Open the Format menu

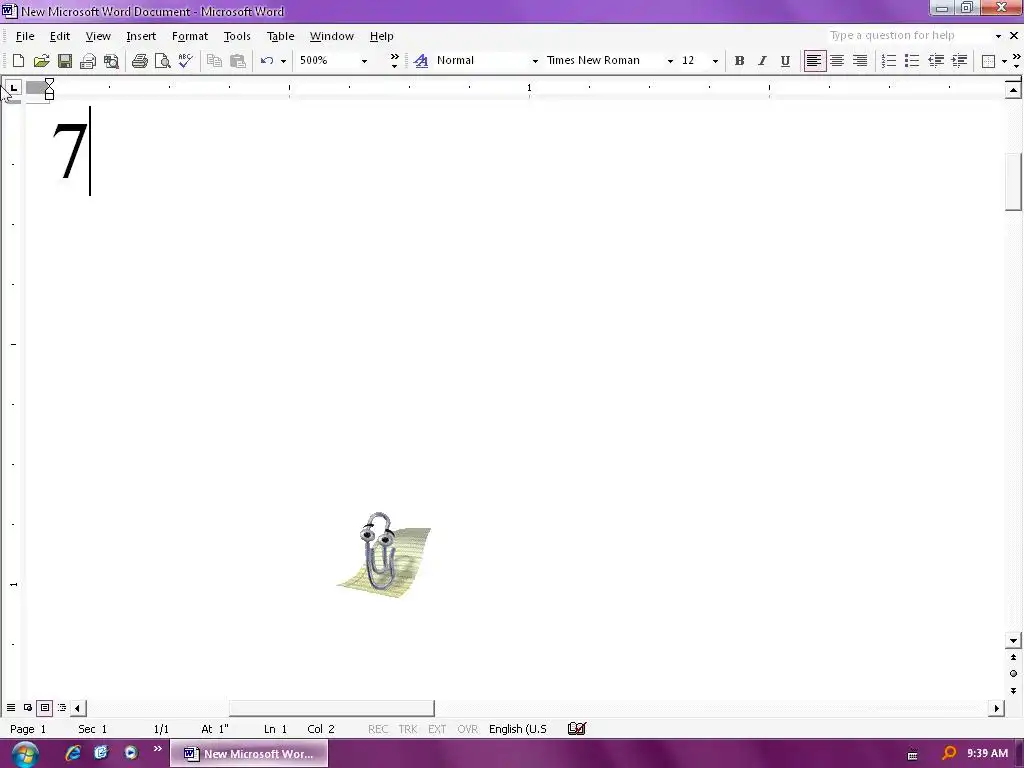pos(189,36)
